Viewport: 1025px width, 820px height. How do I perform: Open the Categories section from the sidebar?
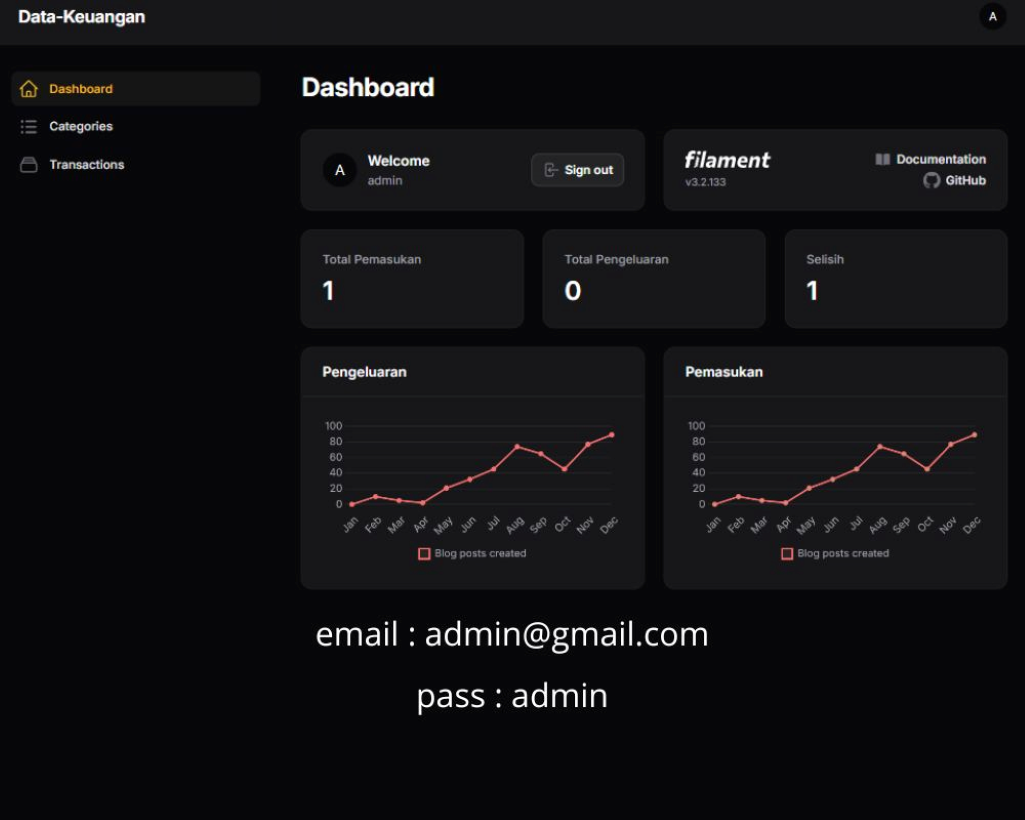click(82, 126)
